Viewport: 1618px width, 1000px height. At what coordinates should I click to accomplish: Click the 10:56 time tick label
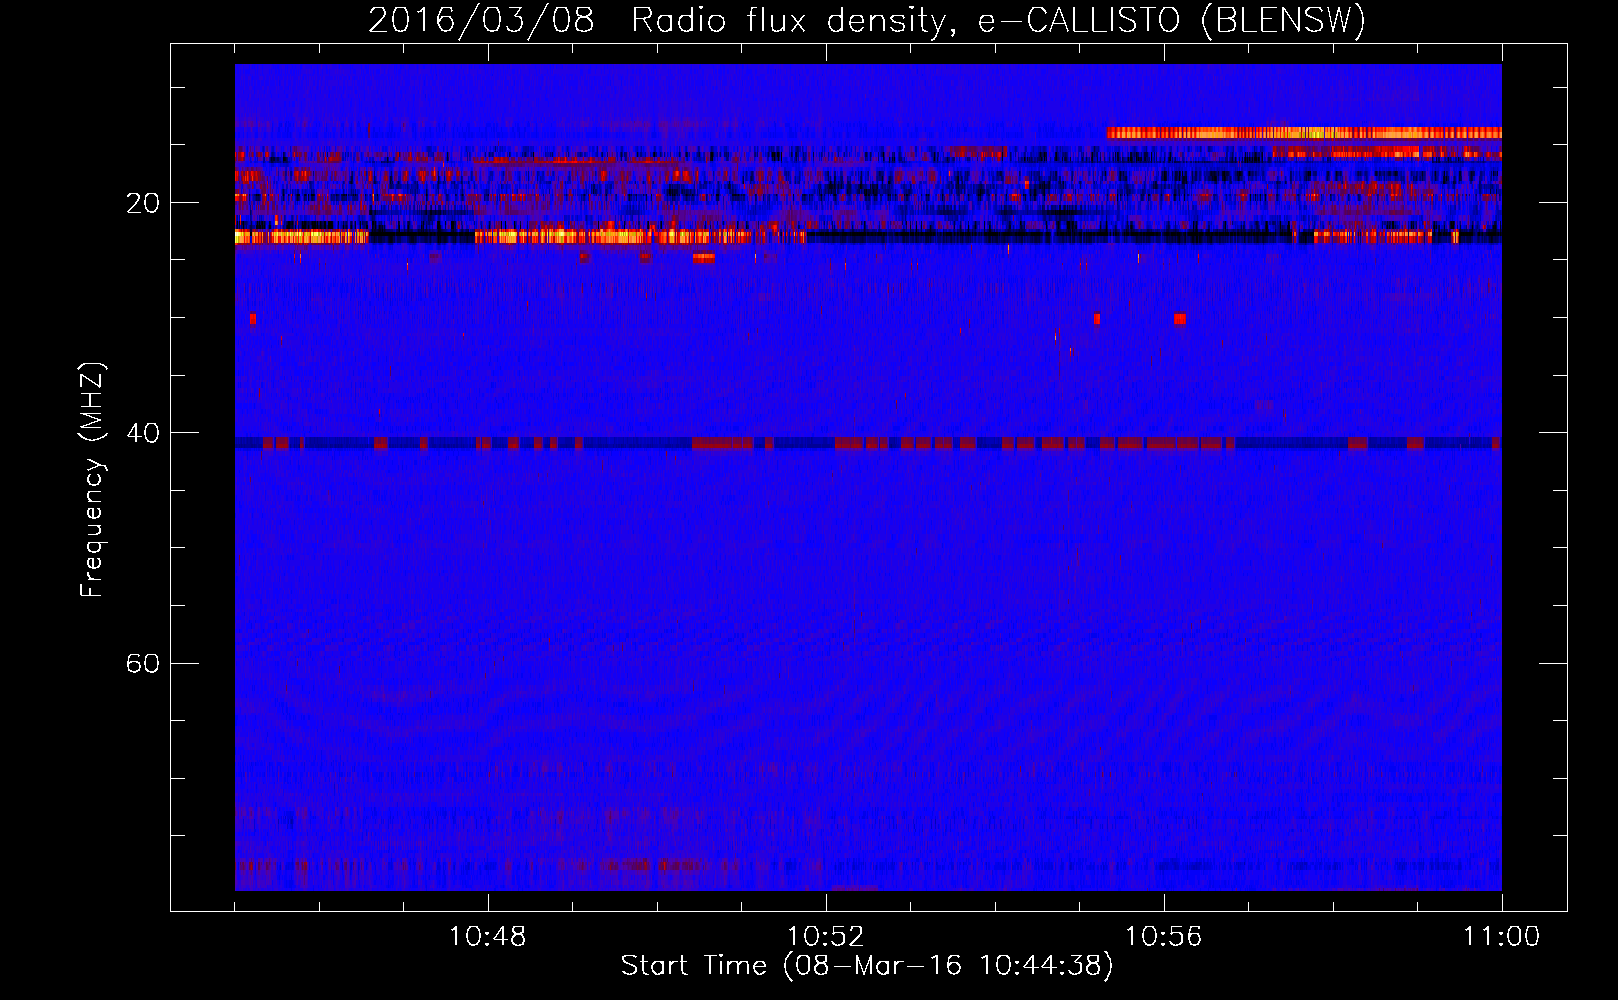pyautogui.click(x=1163, y=937)
